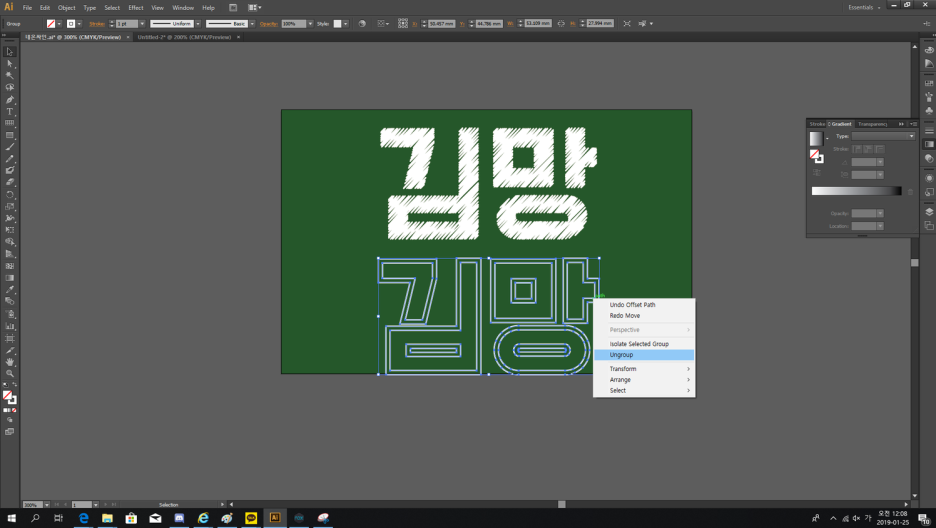
Task: Switch to the Untitled-2 document tab
Action: tap(185, 37)
